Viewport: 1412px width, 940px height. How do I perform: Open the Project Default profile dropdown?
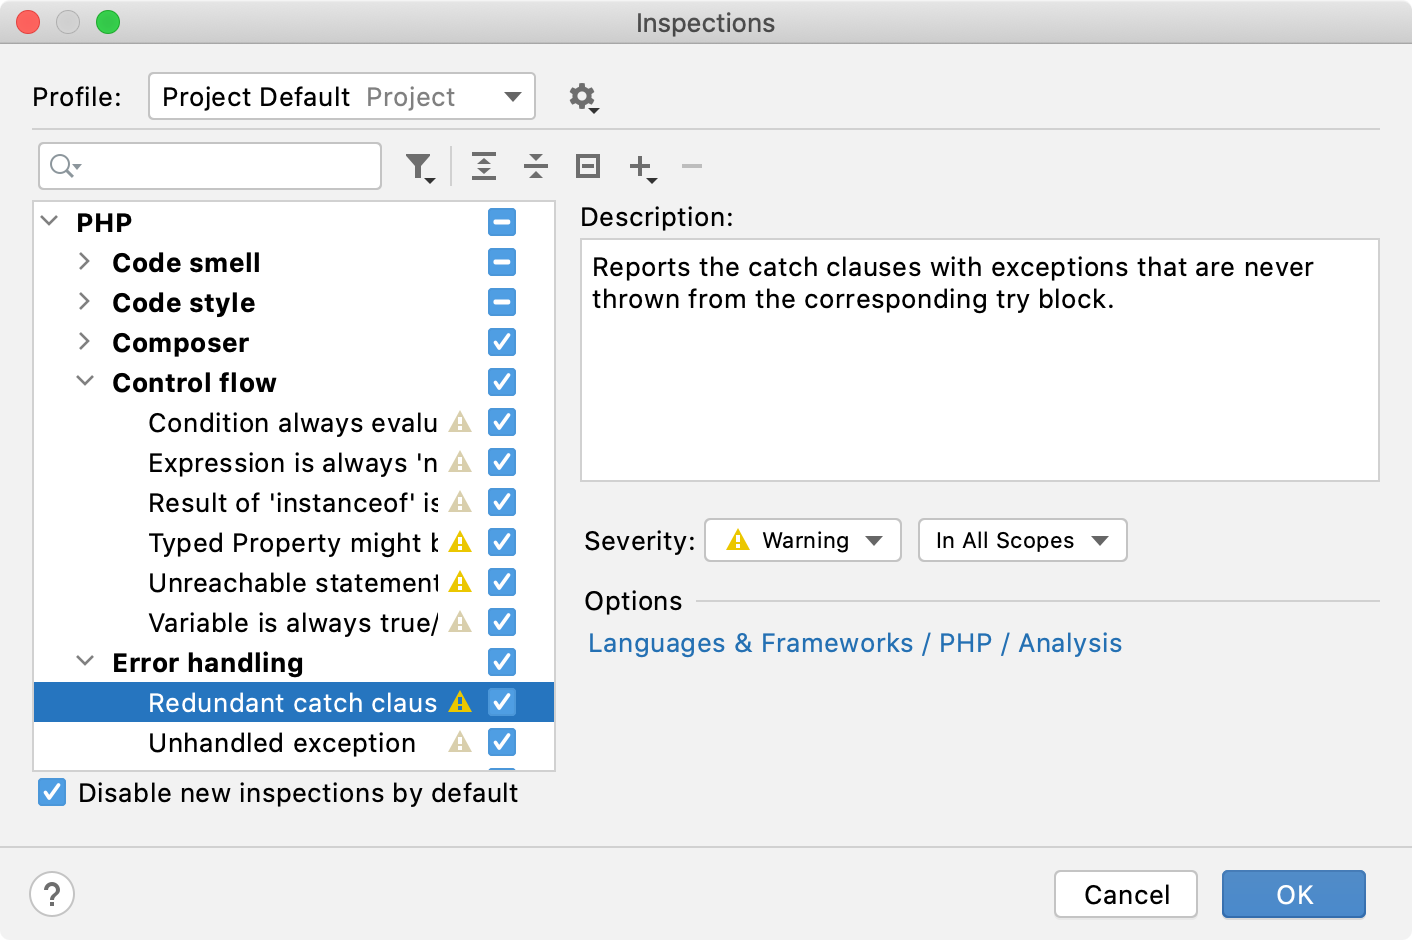pos(342,96)
